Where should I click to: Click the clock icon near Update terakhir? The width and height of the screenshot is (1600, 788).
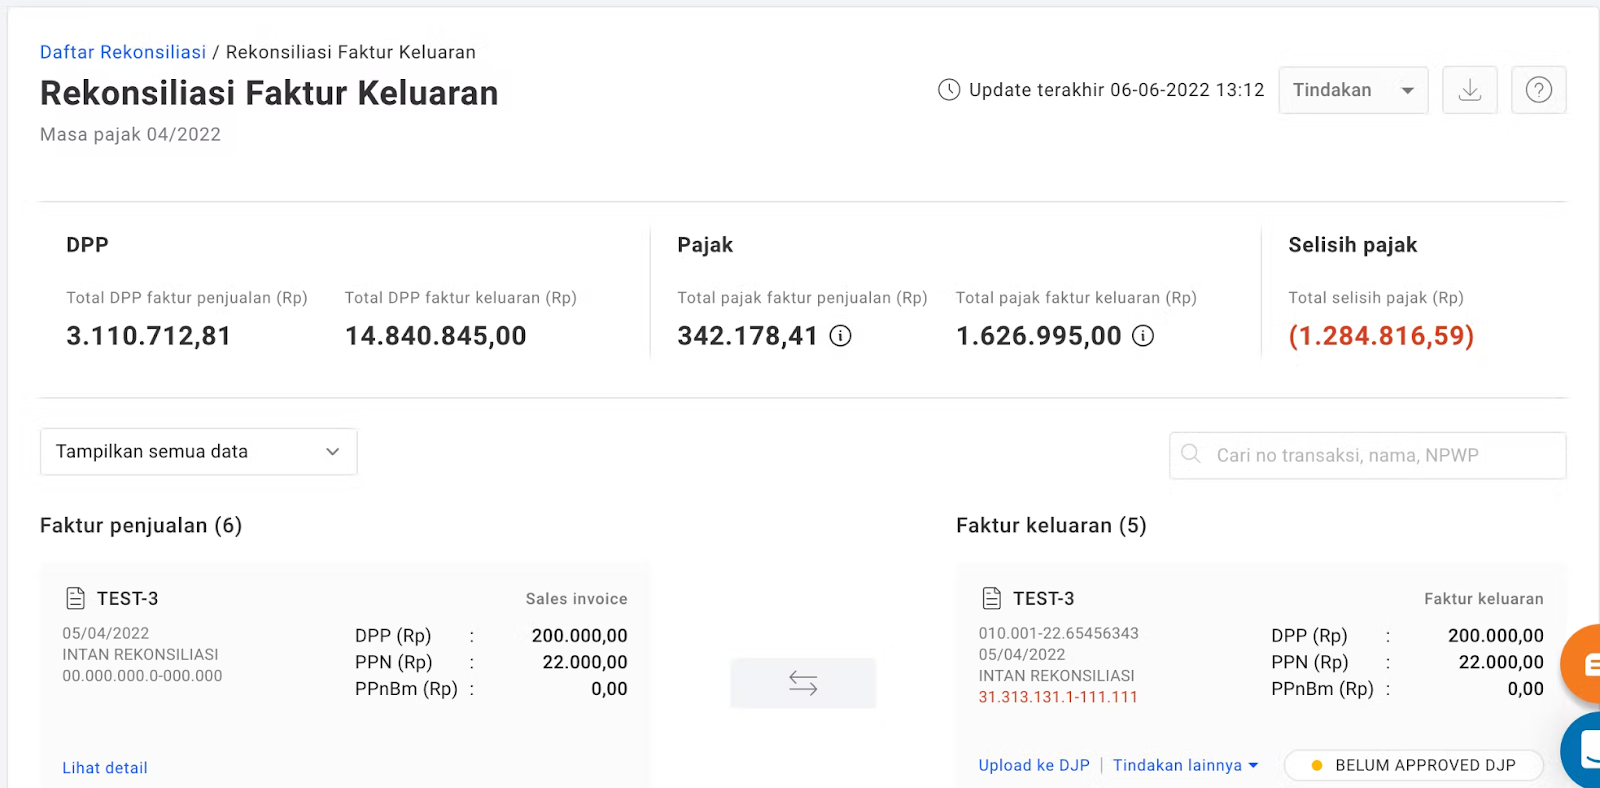pos(949,90)
